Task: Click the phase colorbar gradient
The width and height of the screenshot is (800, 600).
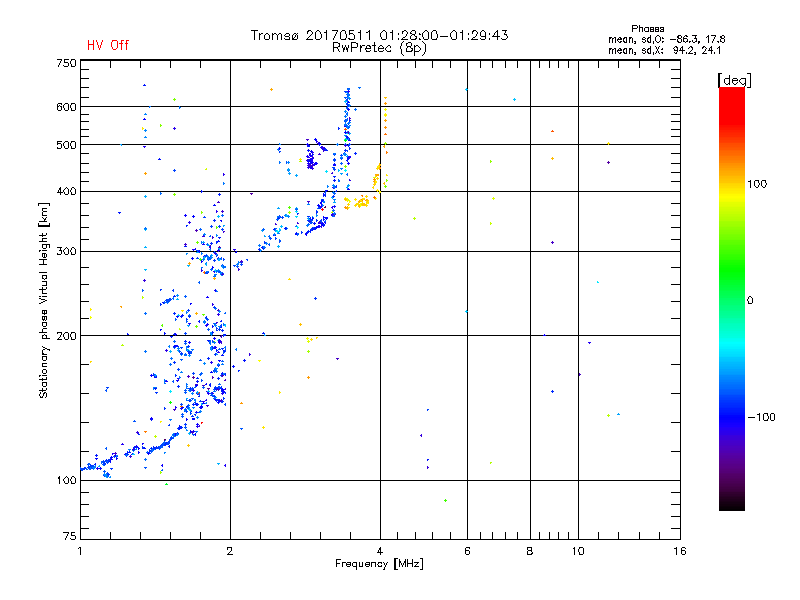Action: click(x=732, y=298)
